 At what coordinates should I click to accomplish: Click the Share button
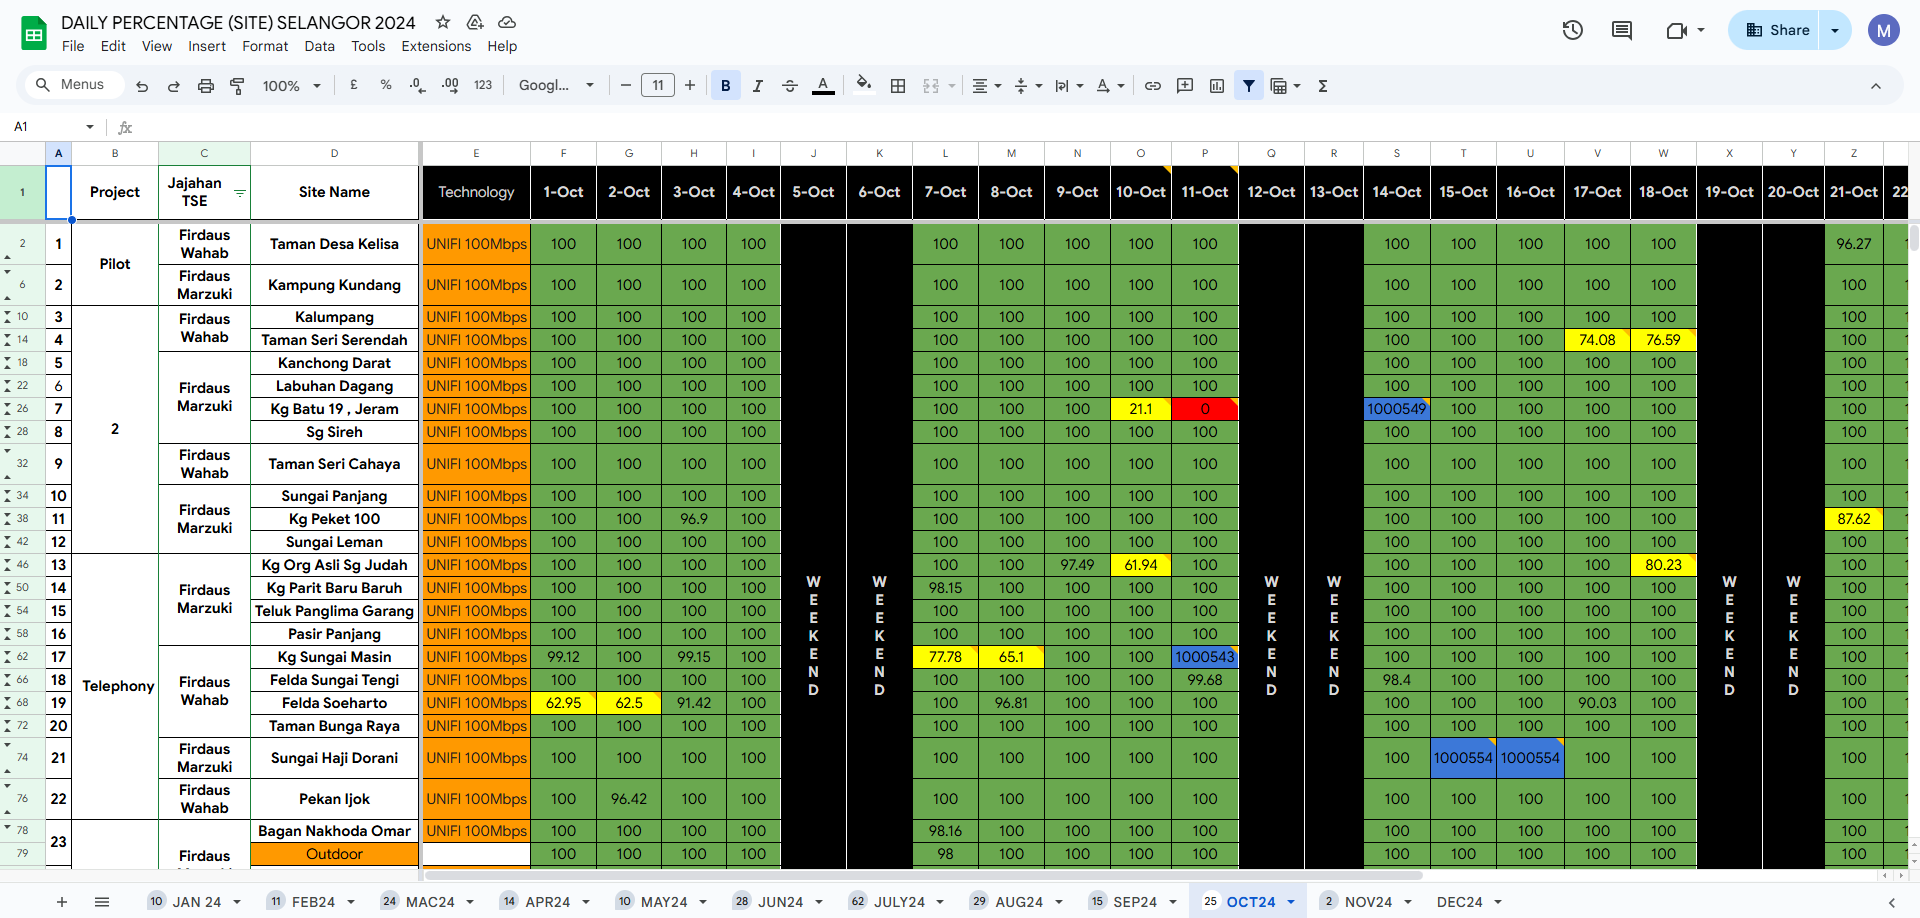click(1777, 30)
